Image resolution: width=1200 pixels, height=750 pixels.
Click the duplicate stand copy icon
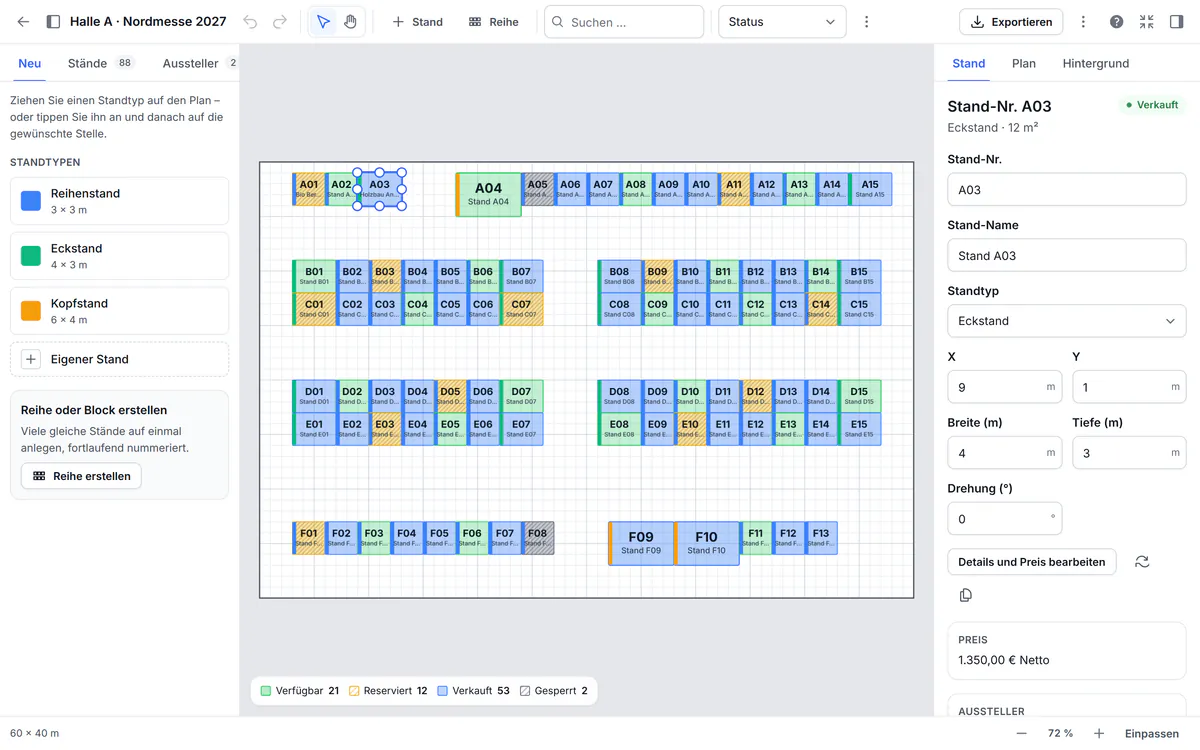click(x=965, y=595)
